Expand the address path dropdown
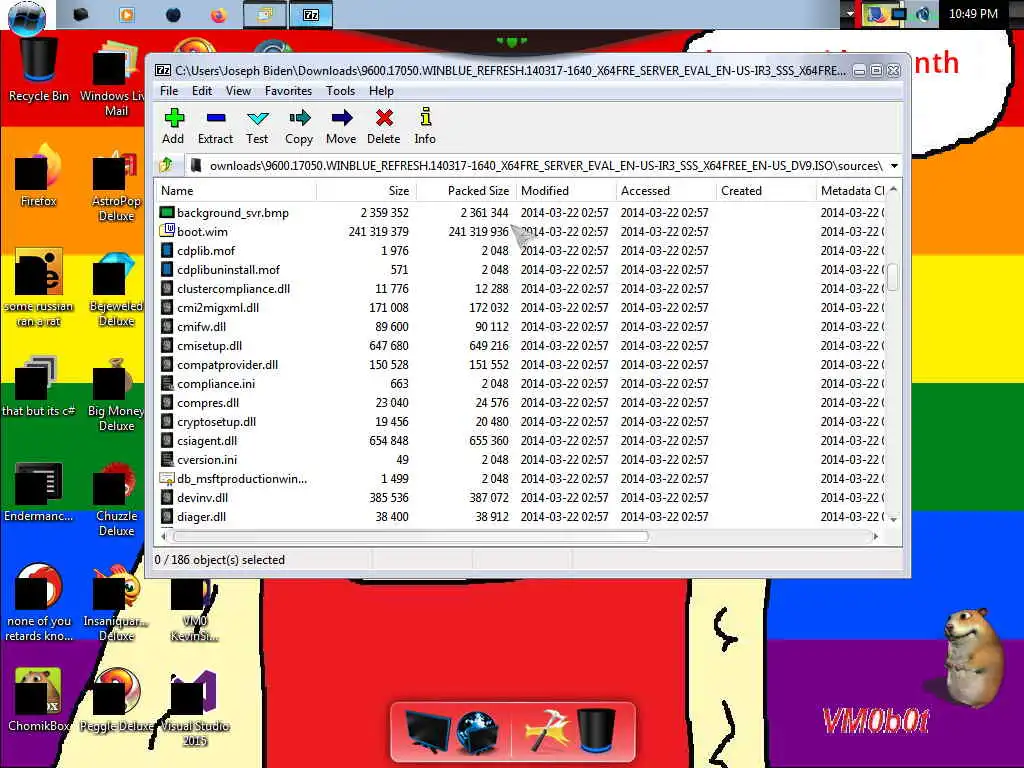Image resolution: width=1024 pixels, height=768 pixels. (894, 166)
